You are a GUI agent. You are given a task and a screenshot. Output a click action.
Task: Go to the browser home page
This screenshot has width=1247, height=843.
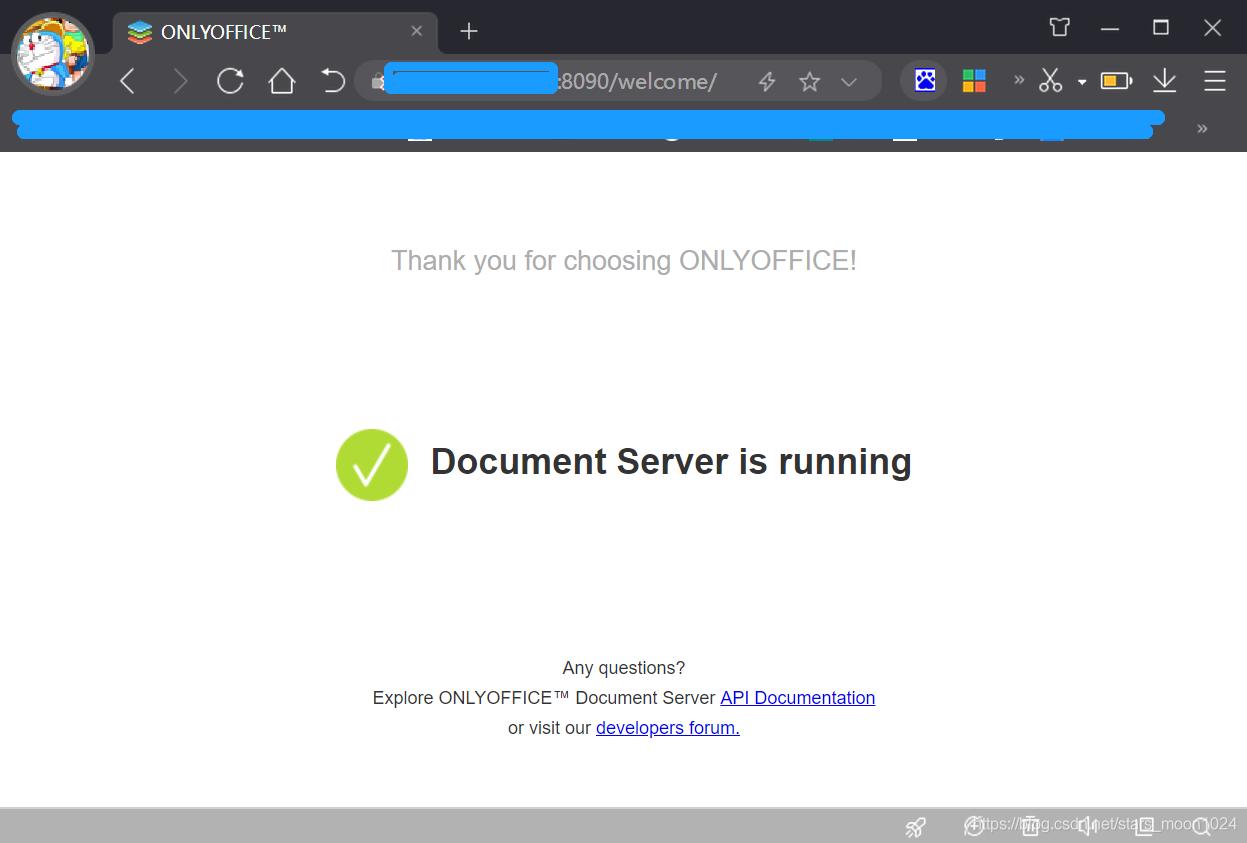[x=281, y=81]
